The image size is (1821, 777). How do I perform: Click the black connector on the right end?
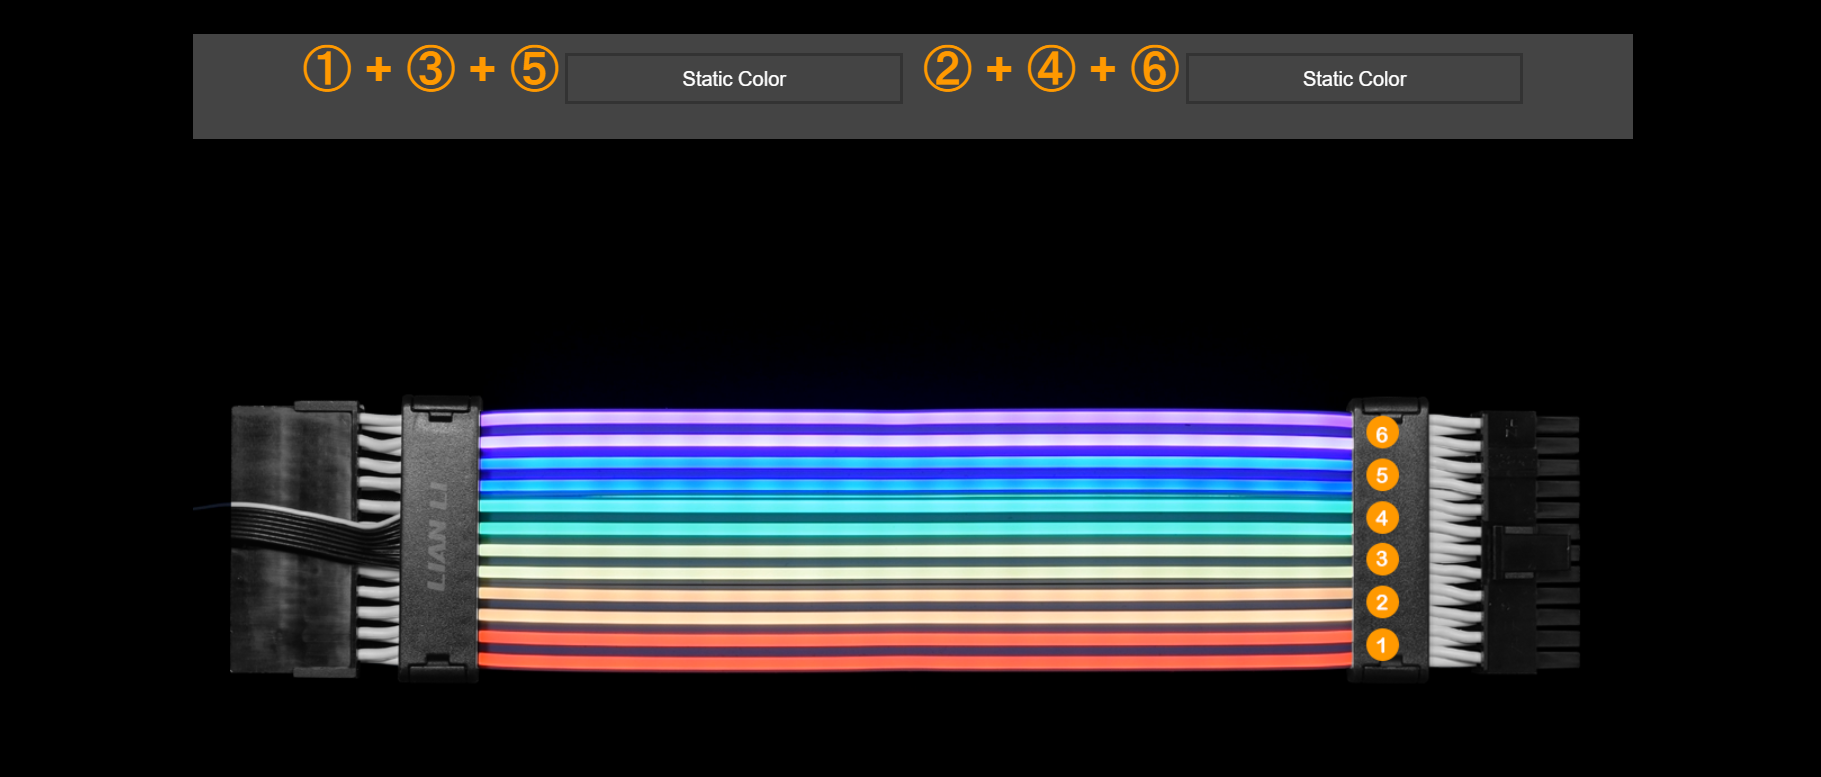1530,540
